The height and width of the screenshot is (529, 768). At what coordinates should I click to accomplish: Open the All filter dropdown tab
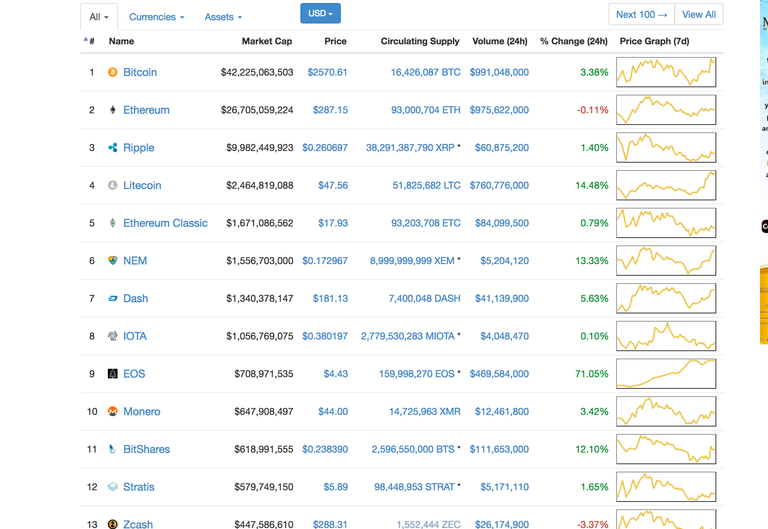coord(99,17)
